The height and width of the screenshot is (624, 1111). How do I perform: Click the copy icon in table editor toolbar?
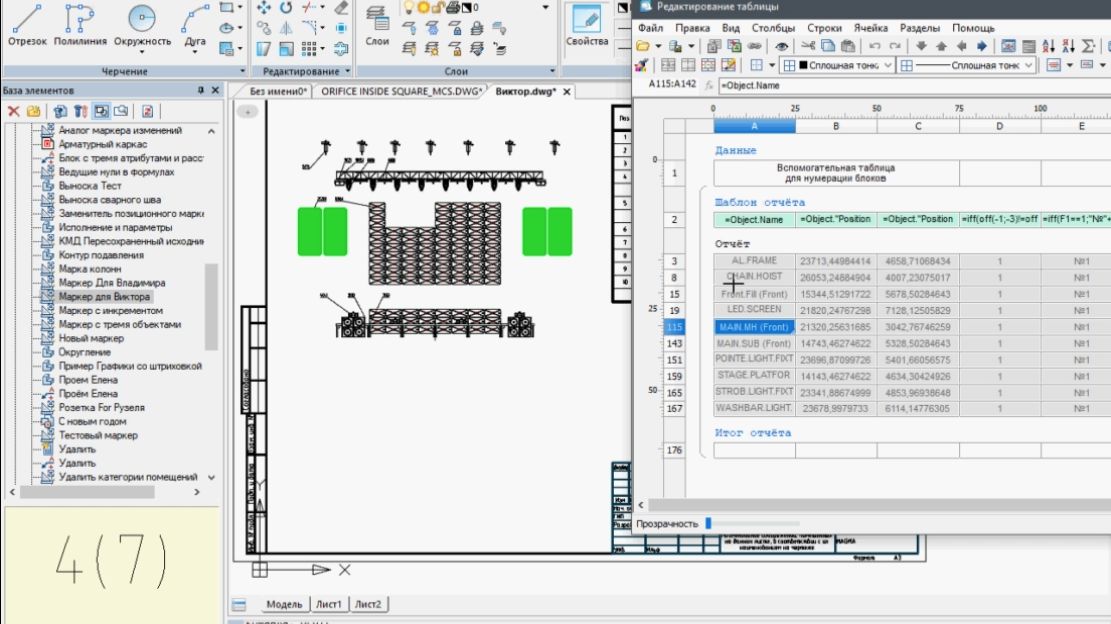[828, 46]
